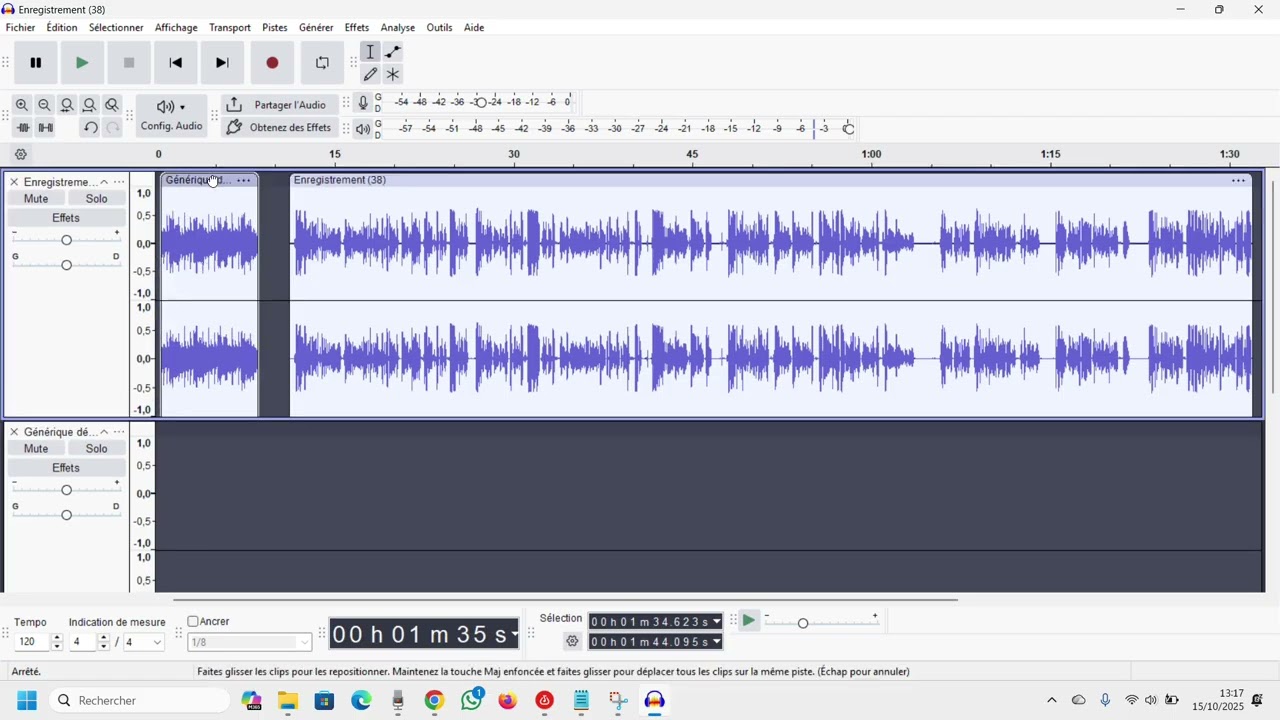The height and width of the screenshot is (720, 1280).
Task: Click the playback meter speaker icon
Action: (x=363, y=129)
